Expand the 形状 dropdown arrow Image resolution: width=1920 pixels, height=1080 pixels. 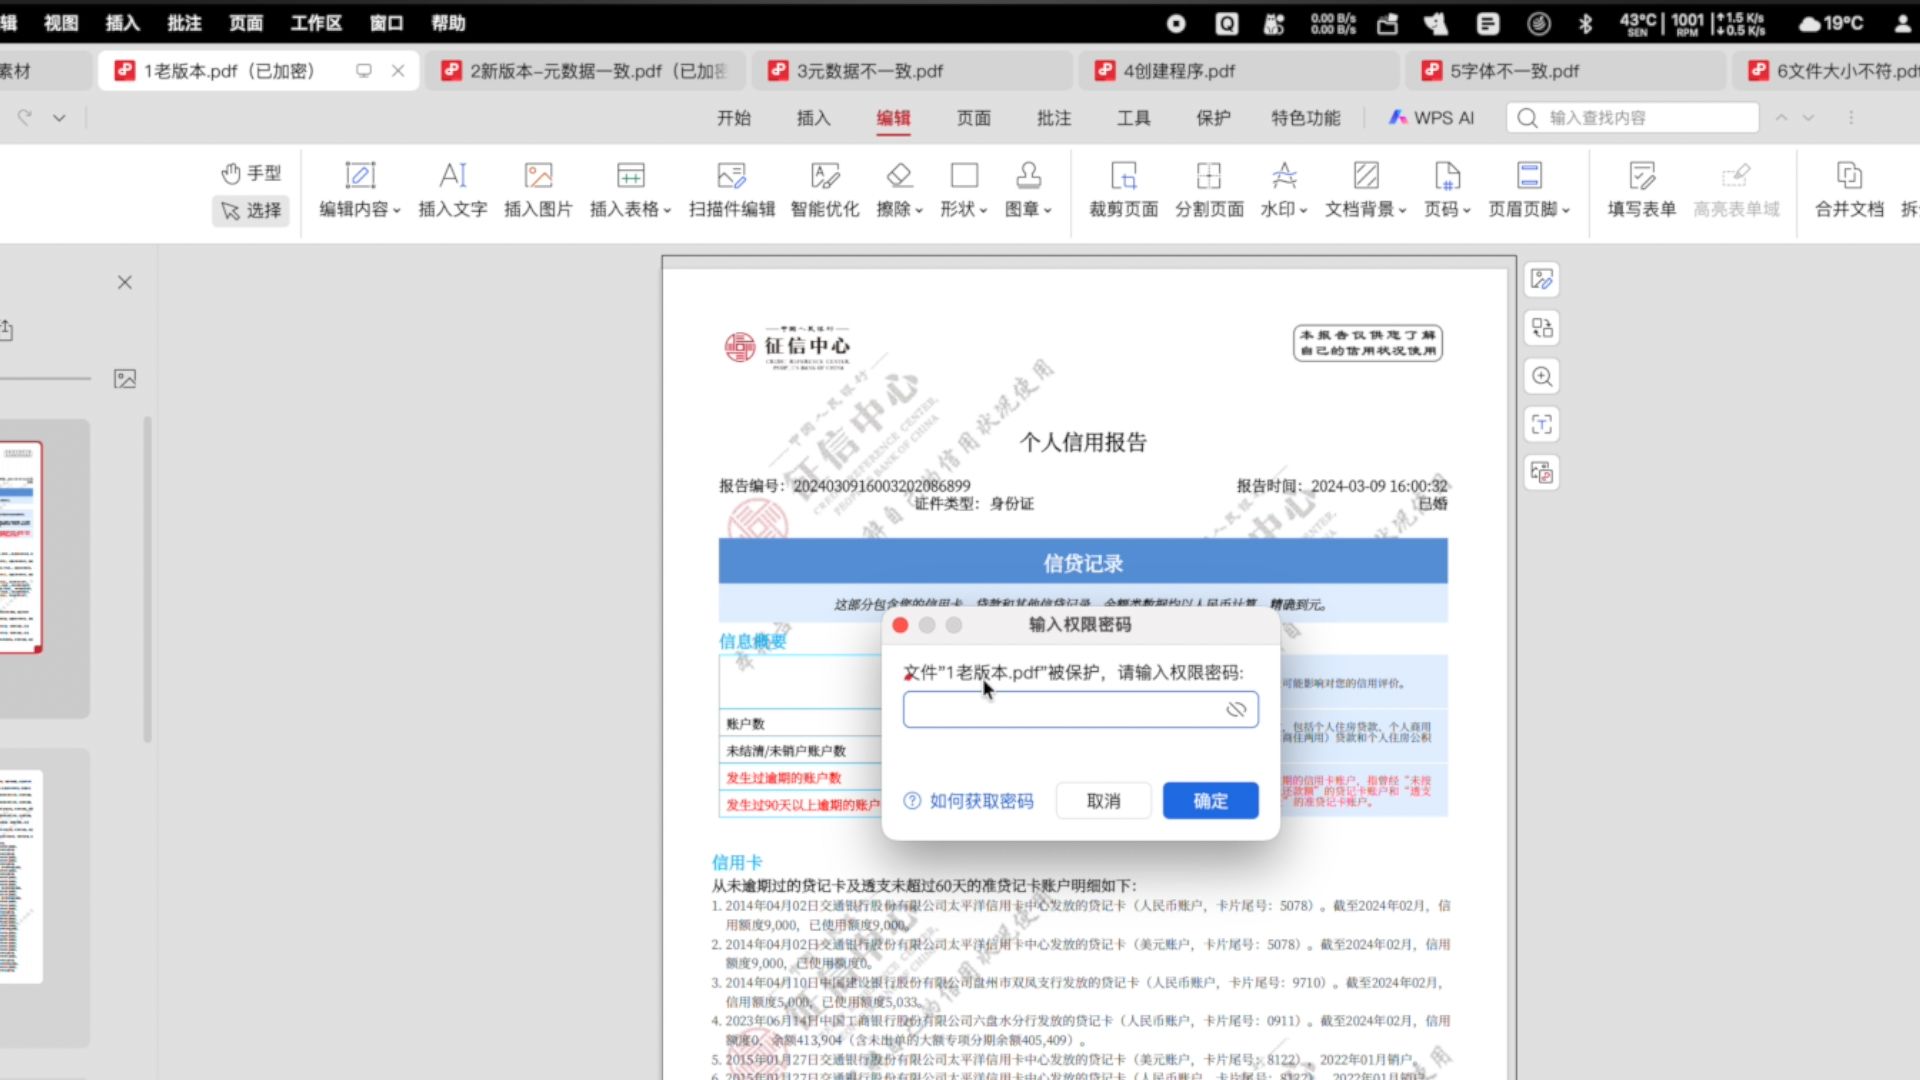tap(984, 210)
